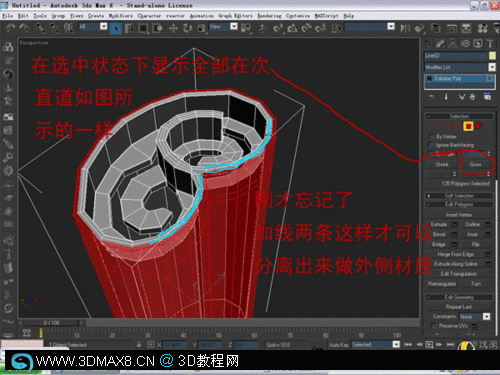Toggle the Angle Snap icon
500x375 pixels.
tap(292, 28)
